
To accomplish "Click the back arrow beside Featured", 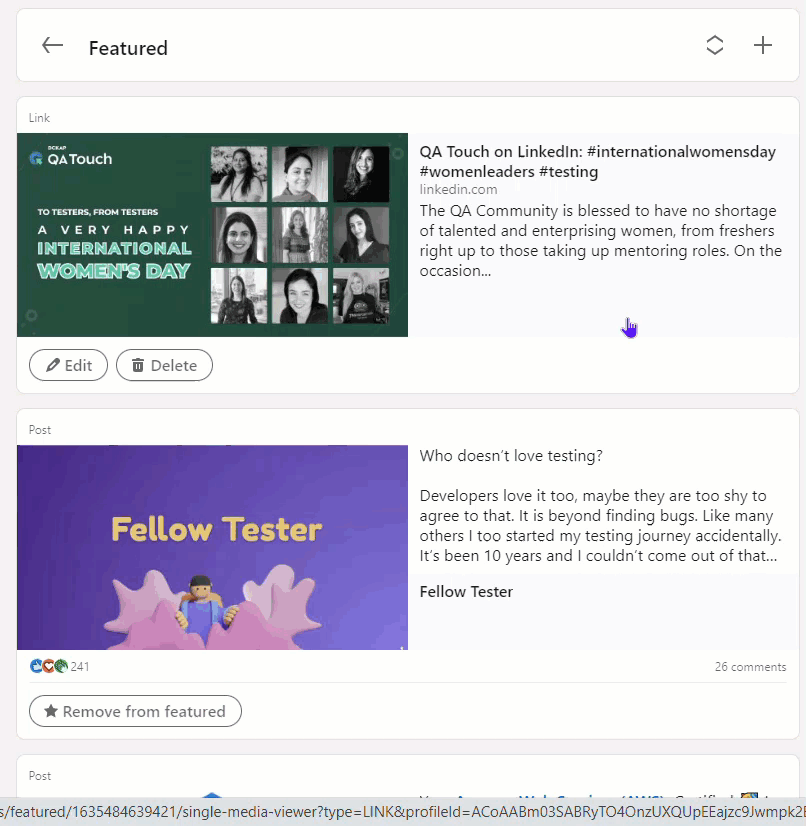I will point(52,46).
